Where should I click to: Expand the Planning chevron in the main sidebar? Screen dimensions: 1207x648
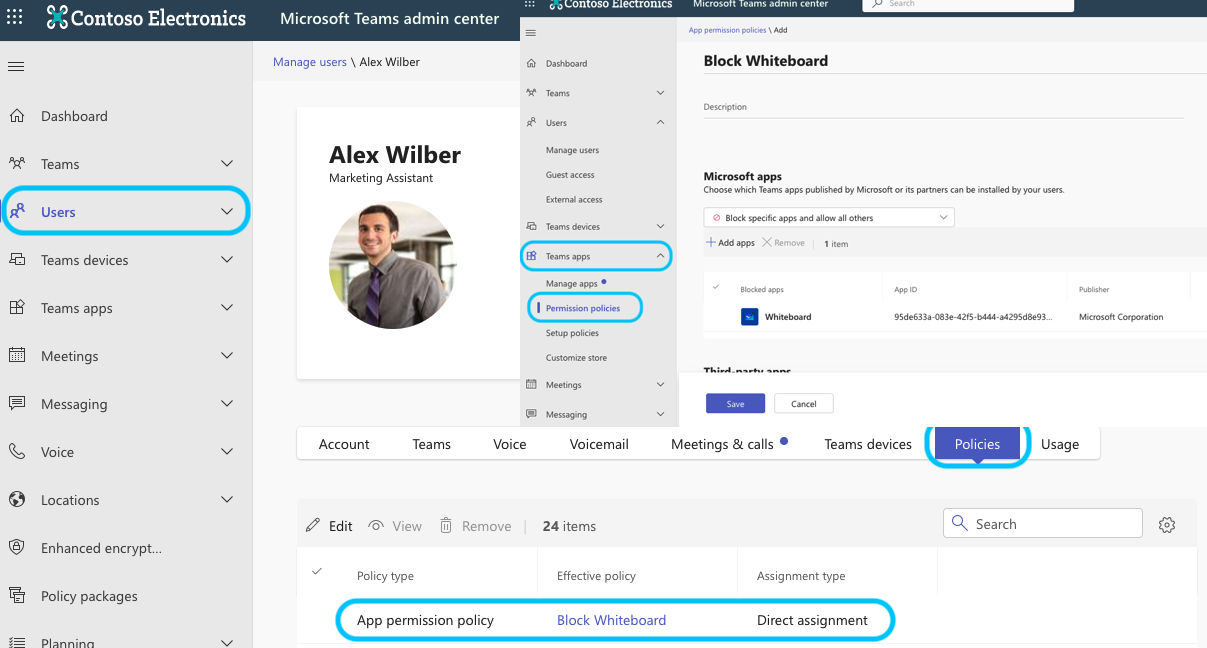click(227, 643)
